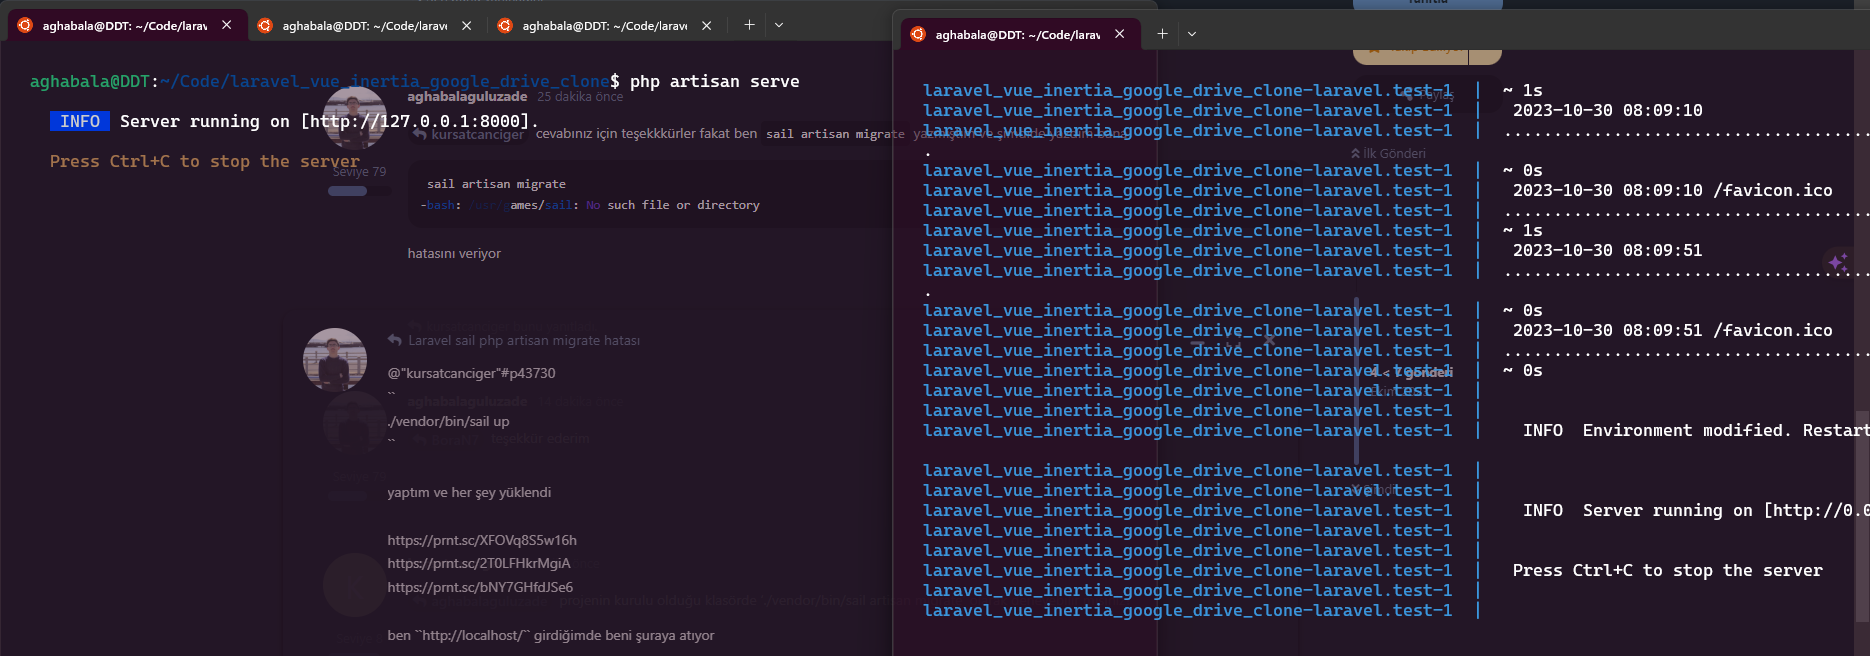The height and width of the screenshot is (656, 1870).
Task: Click the avatar beside the aghabalaguluzade post
Action: point(356,117)
